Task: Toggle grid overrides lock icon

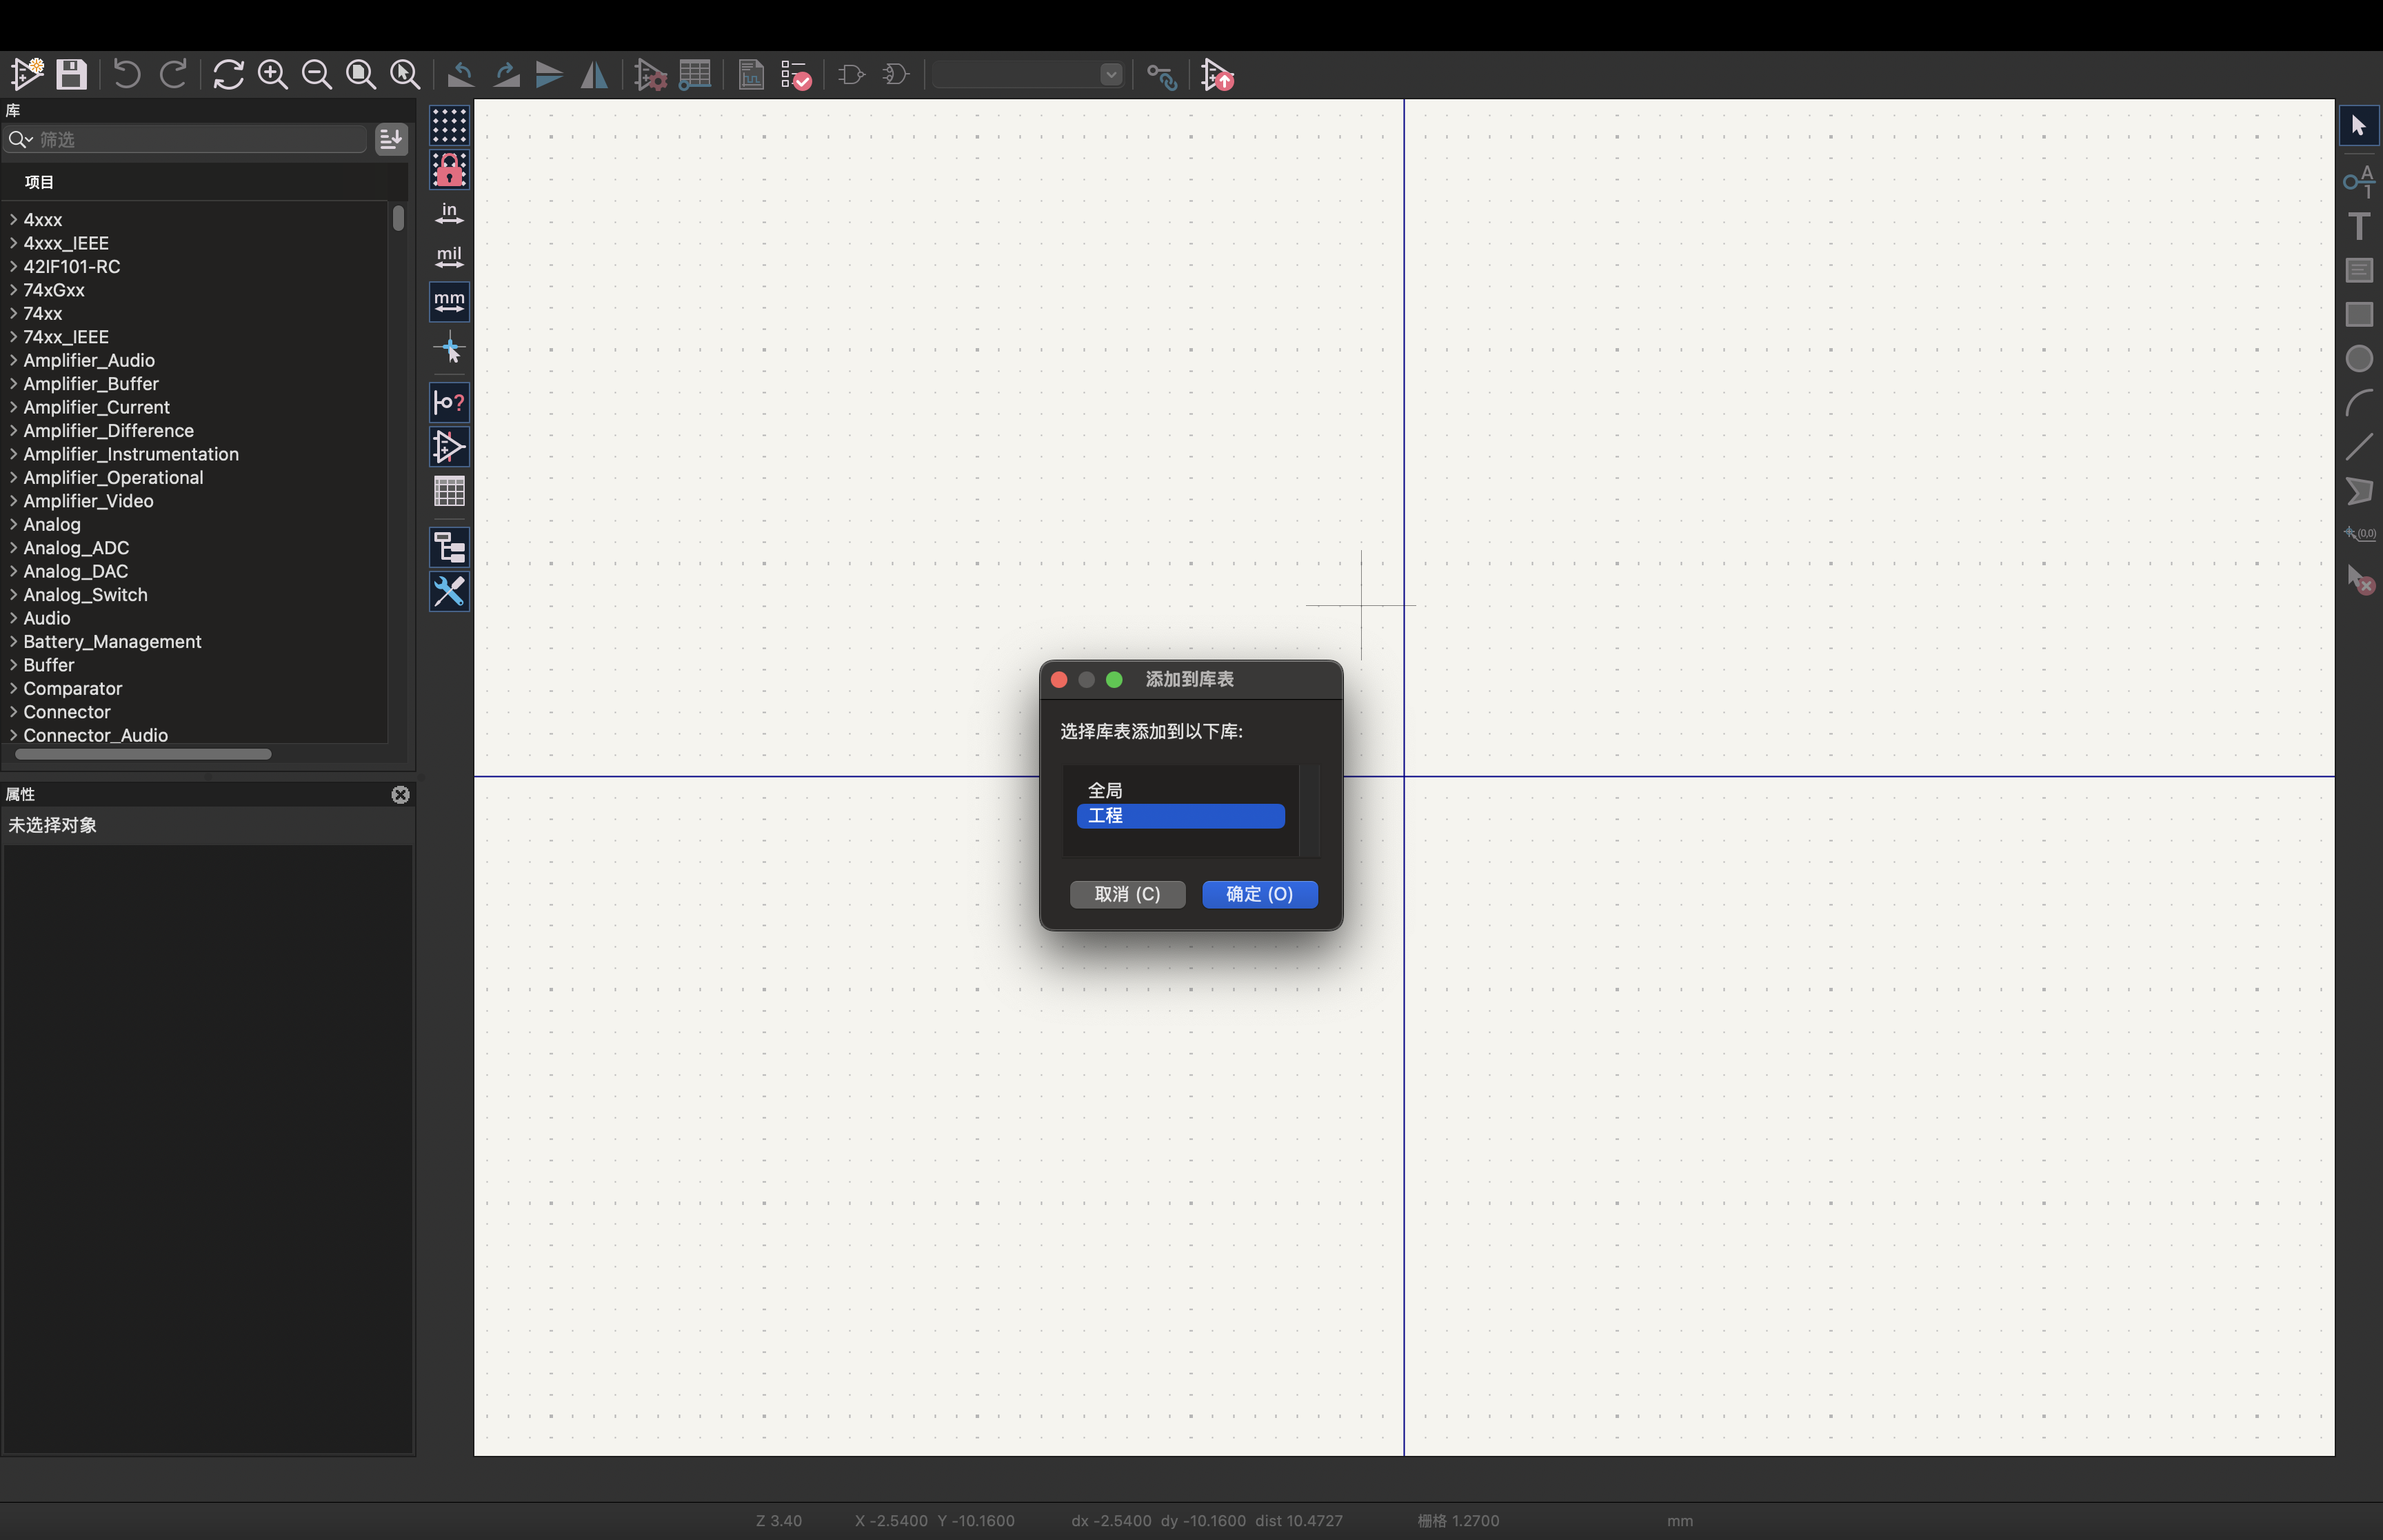Action: 449,170
